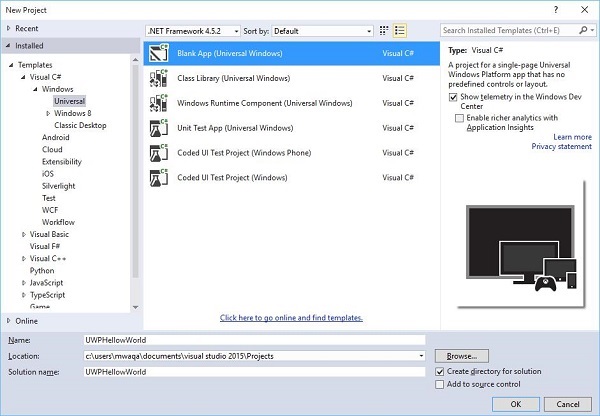Uncheck Create directory for solution

(440, 371)
